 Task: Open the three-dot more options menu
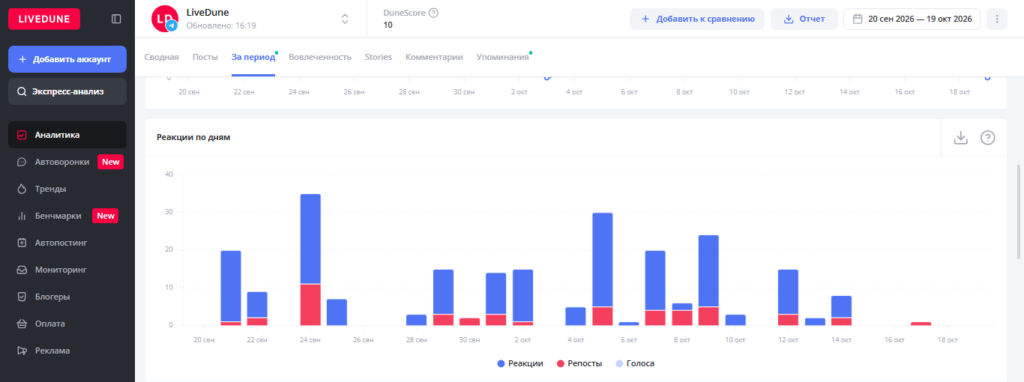pyautogui.click(x=997, y=19)
